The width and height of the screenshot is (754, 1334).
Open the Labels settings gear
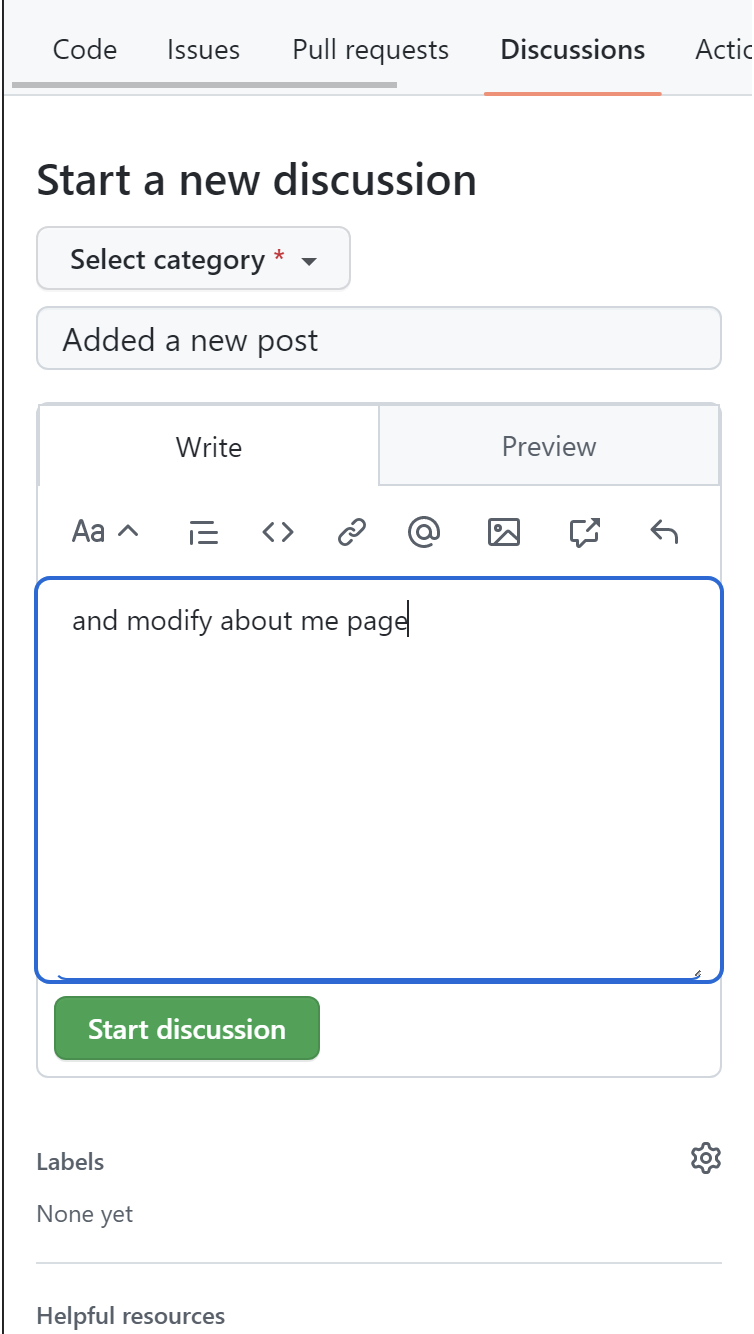point(706,1159)
